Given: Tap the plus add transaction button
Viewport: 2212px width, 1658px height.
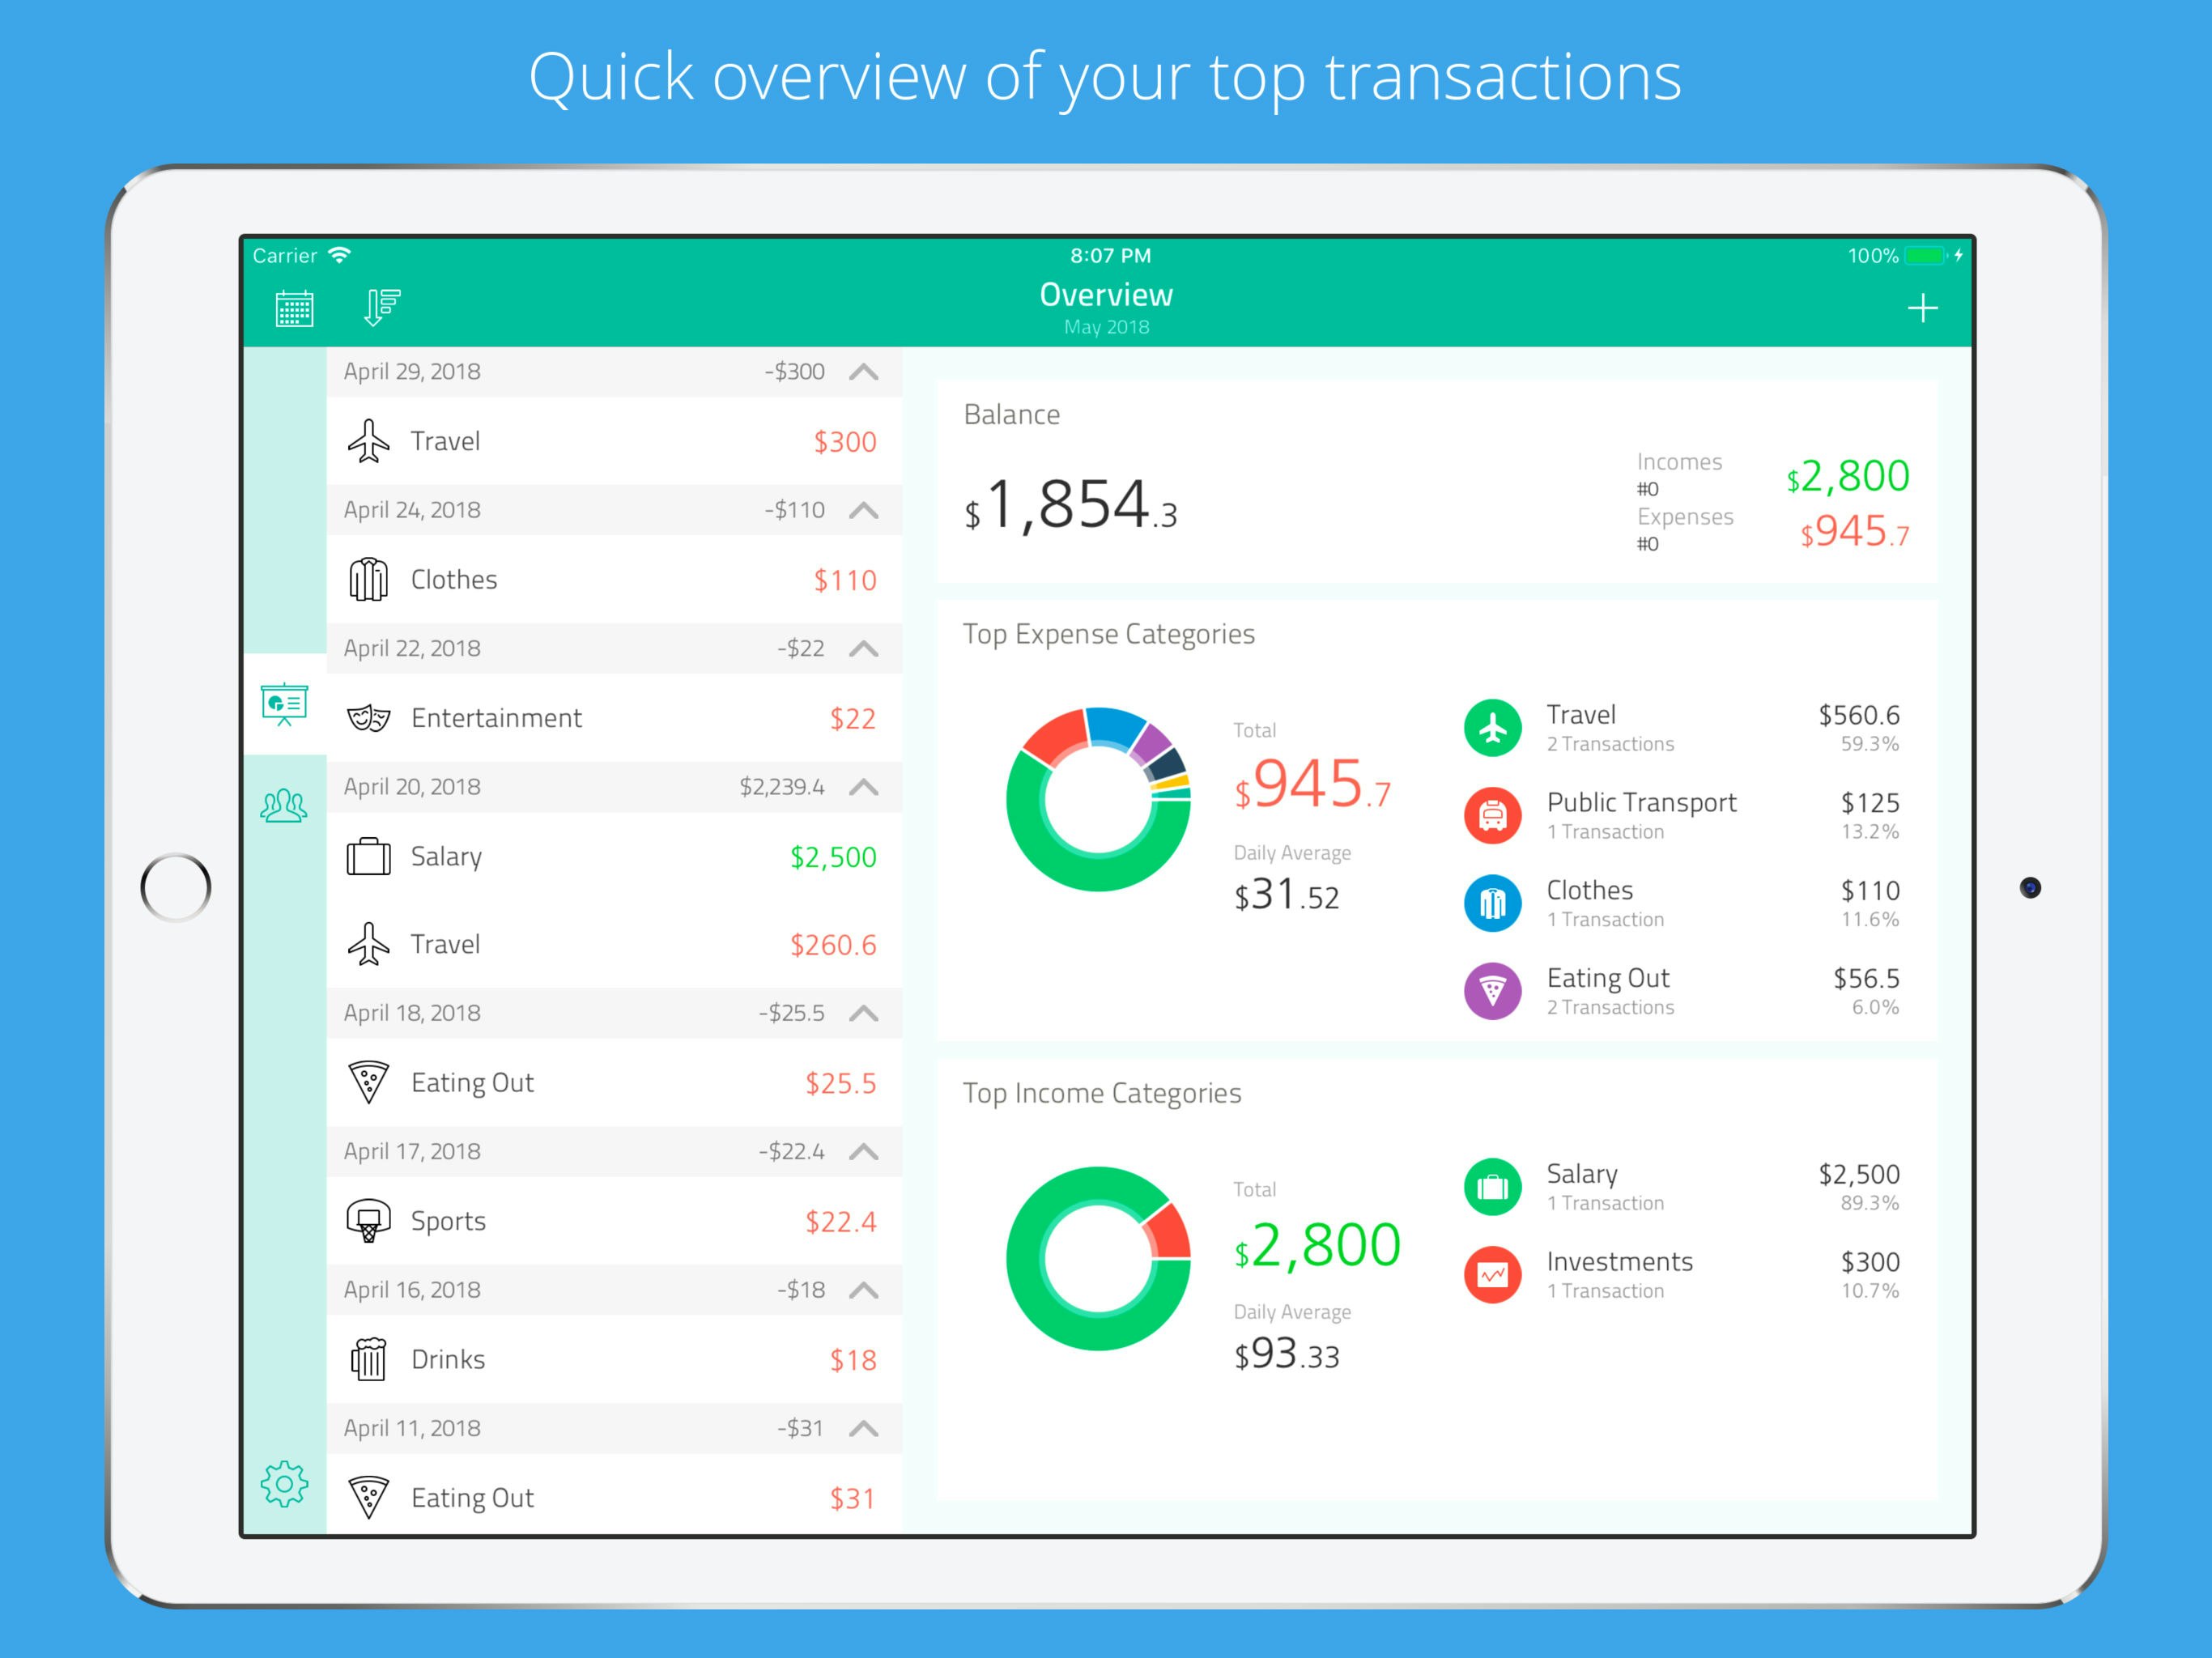Looking at the screenshot, I should pyautogui.click(x=1921, y=308).
